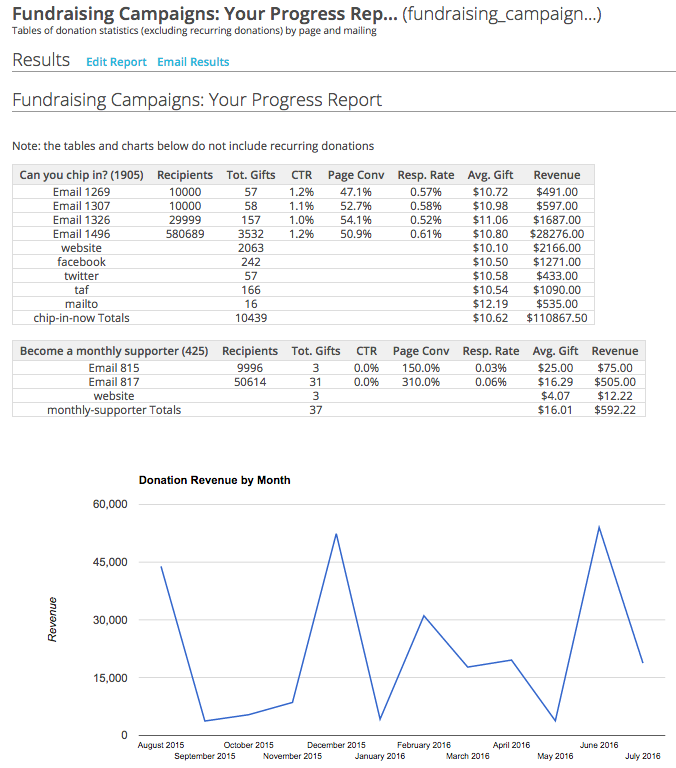This screenshot has height=768, width=676.
Task: Click the Can you chip in? (1905) header
Action: (x=81, y=175)
